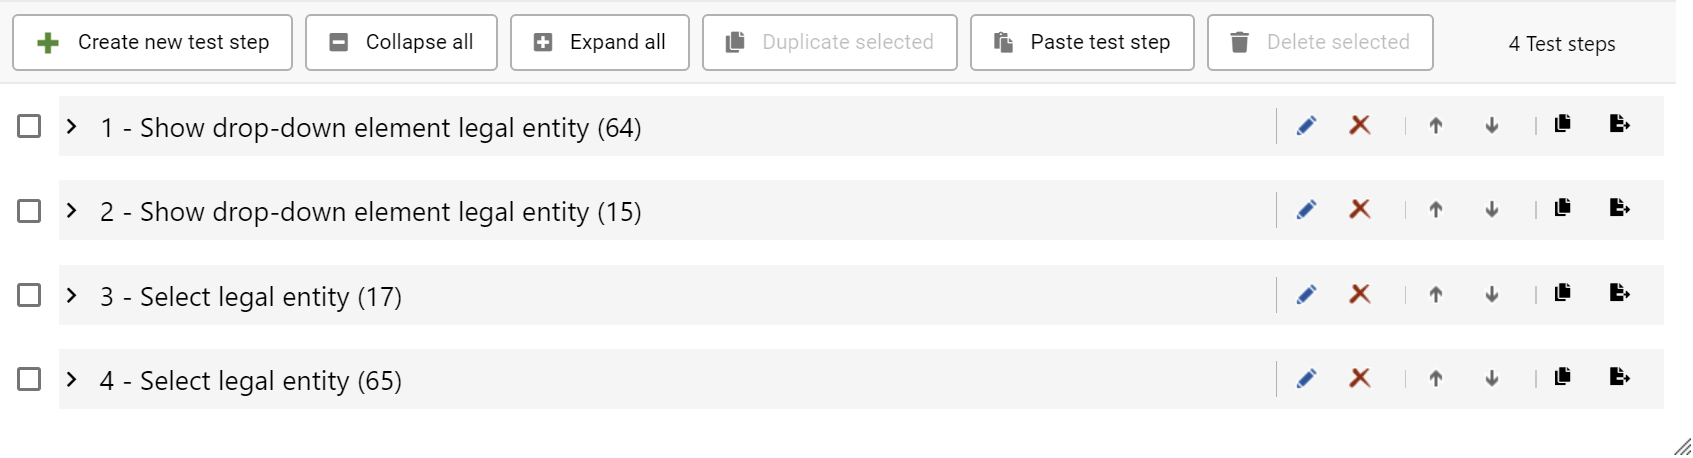Viewport: 1693px width, 458px height.
Task: Open the chevron of step 4
Action: [72, 379]
